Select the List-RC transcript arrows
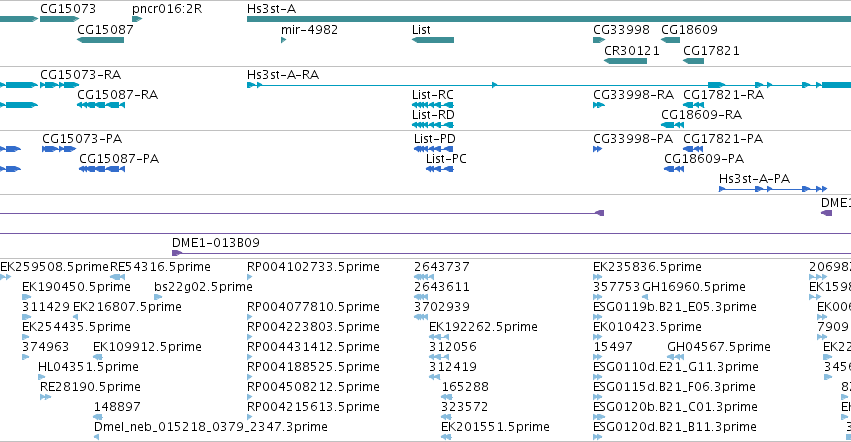The width and height of the screenshot is (851, 442). (x=433, y=105)
